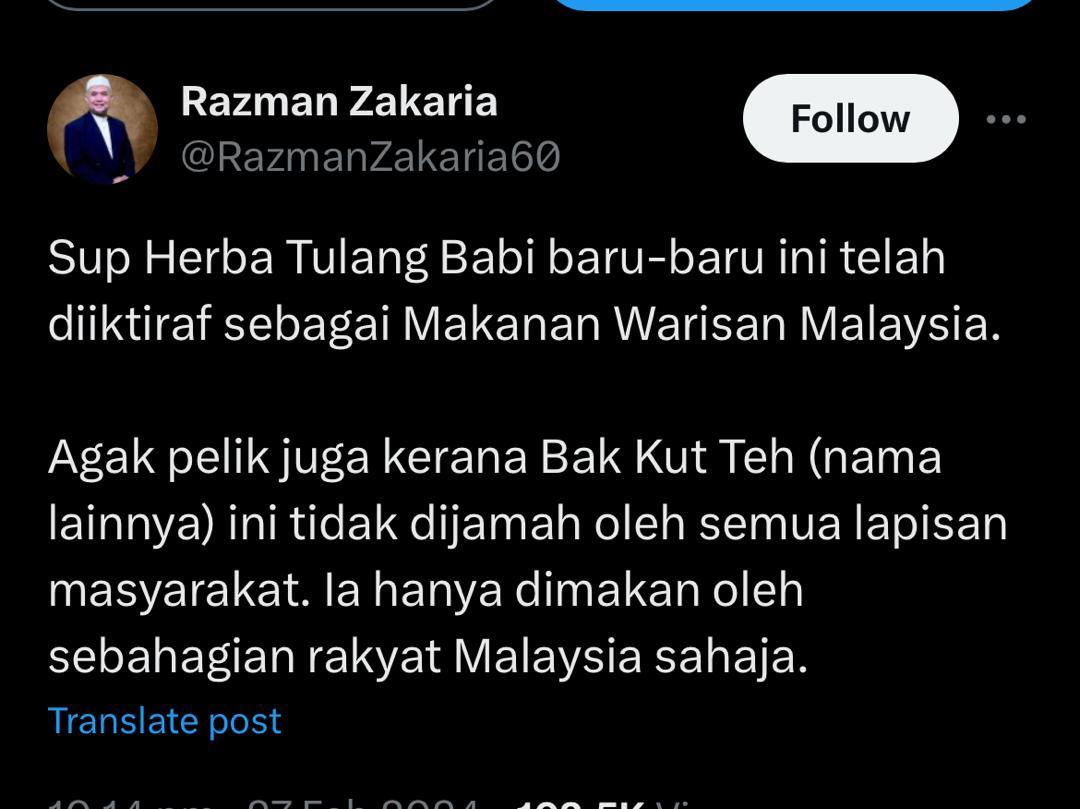The height and width of the screenshot is (809, 1080).
Task: Select the gray outlined button at top
Action: pos(273,5)
